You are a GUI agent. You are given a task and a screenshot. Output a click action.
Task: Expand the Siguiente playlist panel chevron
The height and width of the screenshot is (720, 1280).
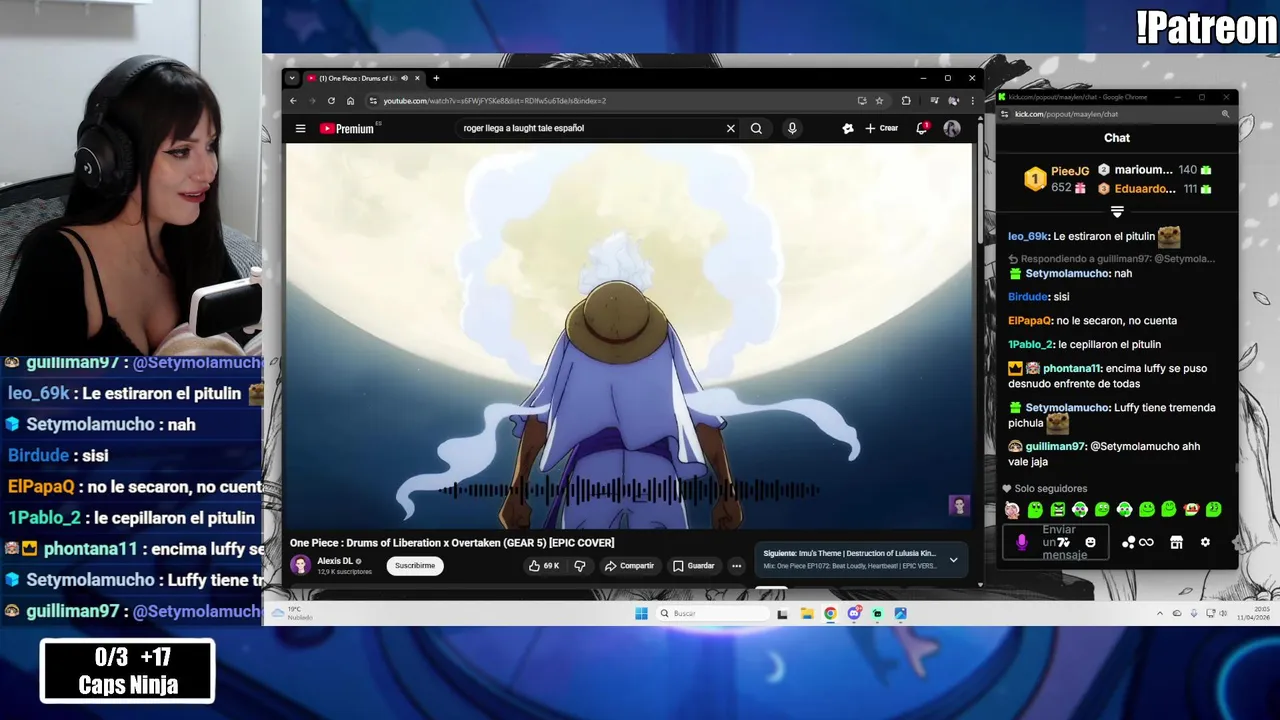pos(953,560)
